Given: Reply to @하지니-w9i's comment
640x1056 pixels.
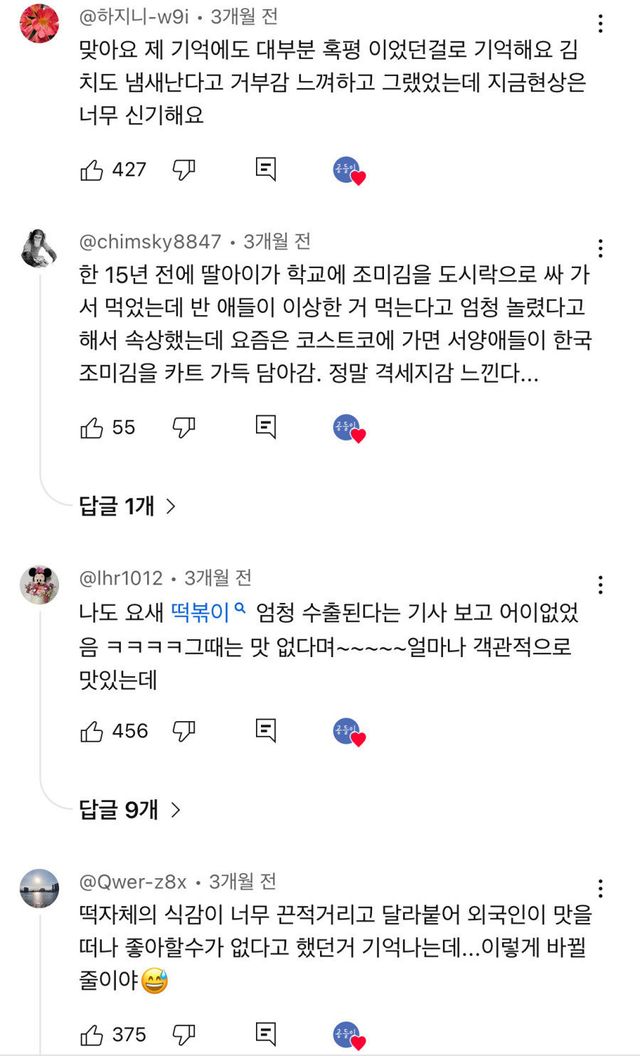Looking at the screenshot, I should [x=266, y=169].
